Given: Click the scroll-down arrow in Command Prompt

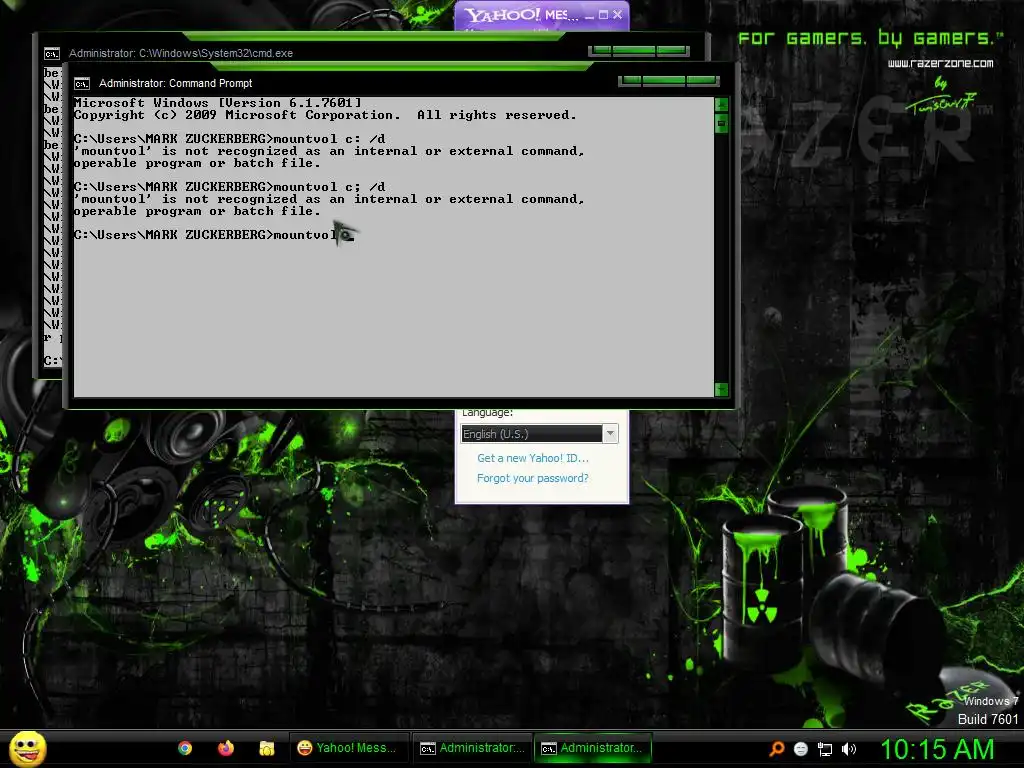Looking at the screenshot, I should point(722,390).
